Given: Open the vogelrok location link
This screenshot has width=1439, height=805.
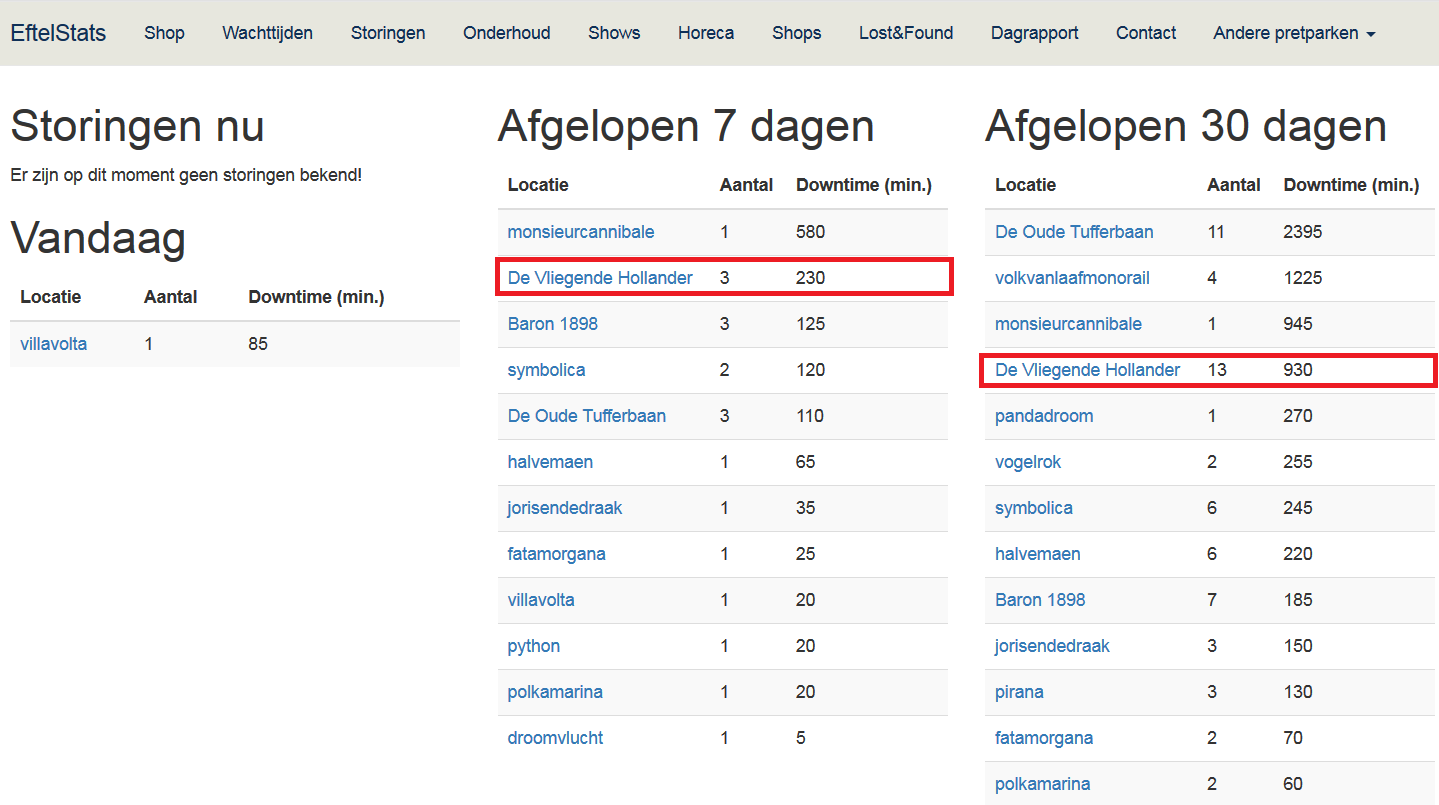Looking at the screenshot, I should tap(1028, 462).
